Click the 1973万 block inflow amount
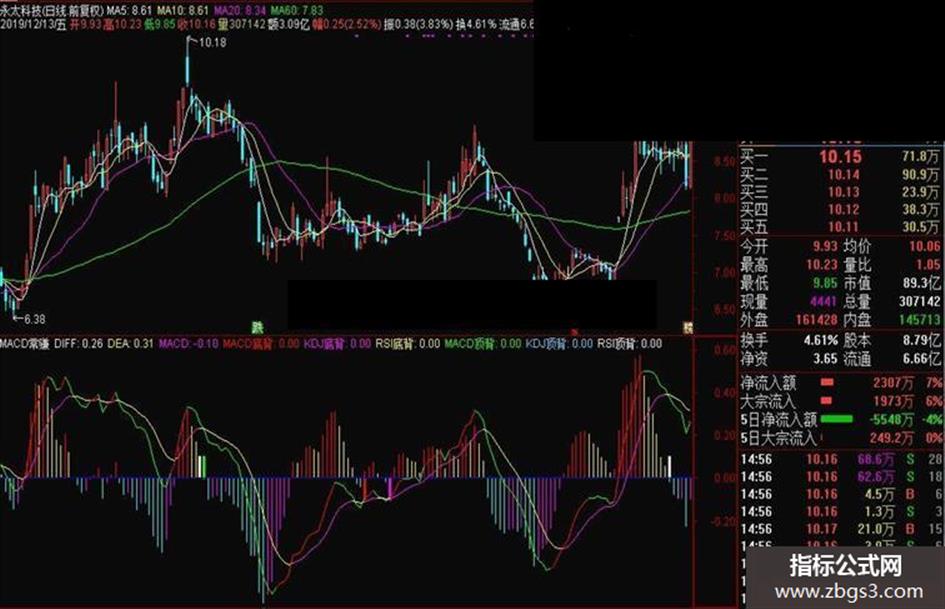 (x=893, y=401)
